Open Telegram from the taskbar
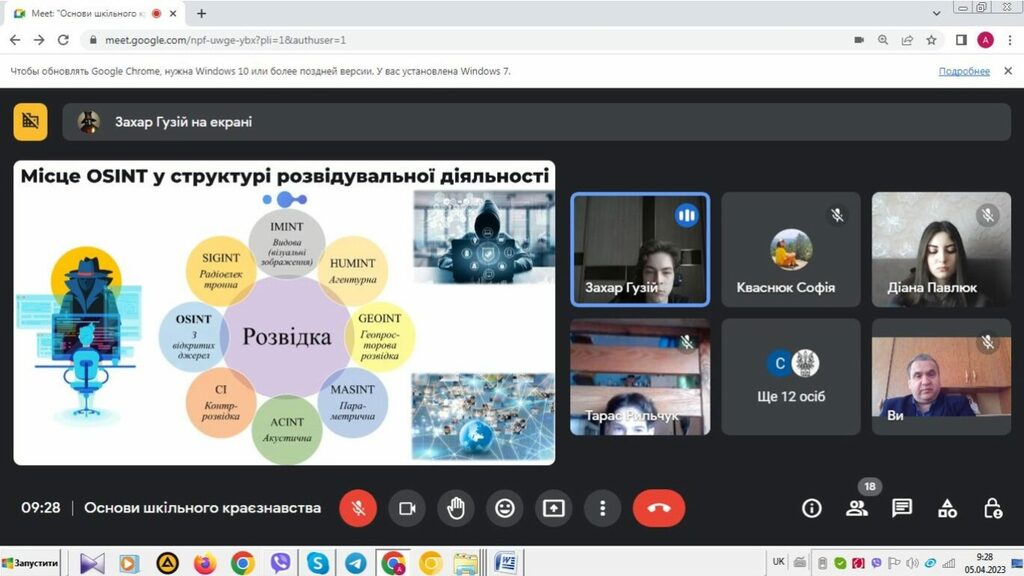 click(x=355, y=563)
